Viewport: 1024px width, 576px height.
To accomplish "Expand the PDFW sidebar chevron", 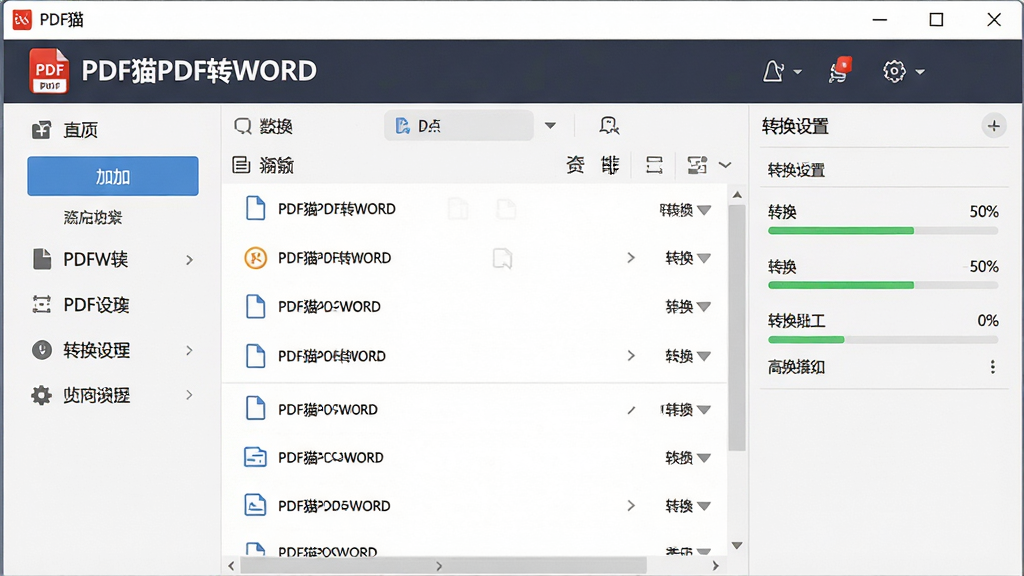I will (x=189, y=260).
